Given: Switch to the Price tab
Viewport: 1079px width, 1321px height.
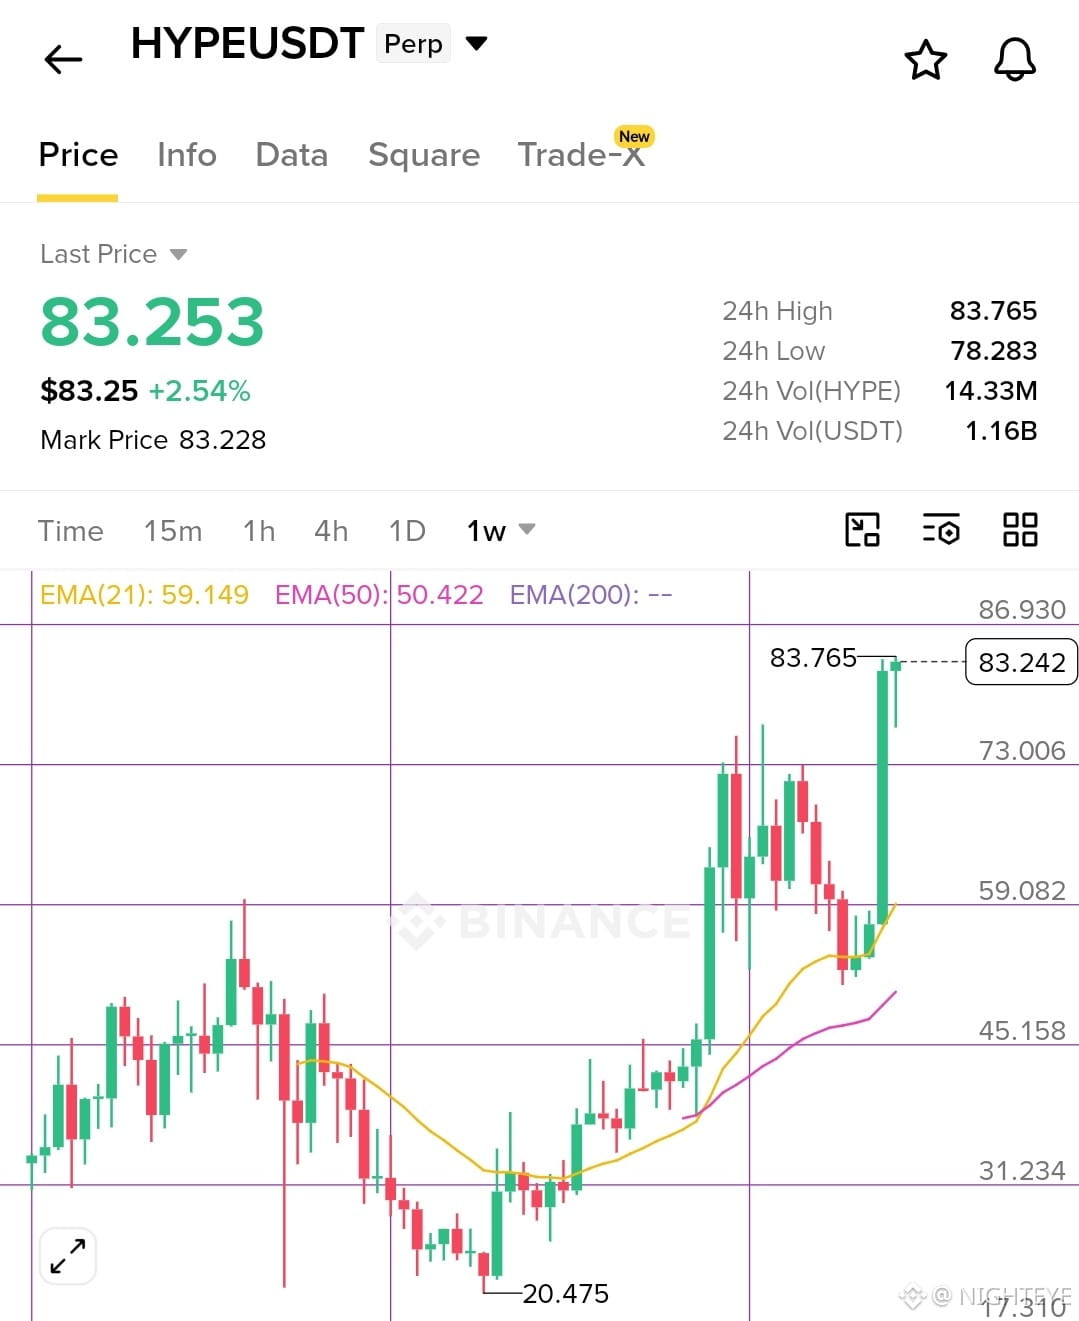Looking at the screenshot, I should 78,155.
